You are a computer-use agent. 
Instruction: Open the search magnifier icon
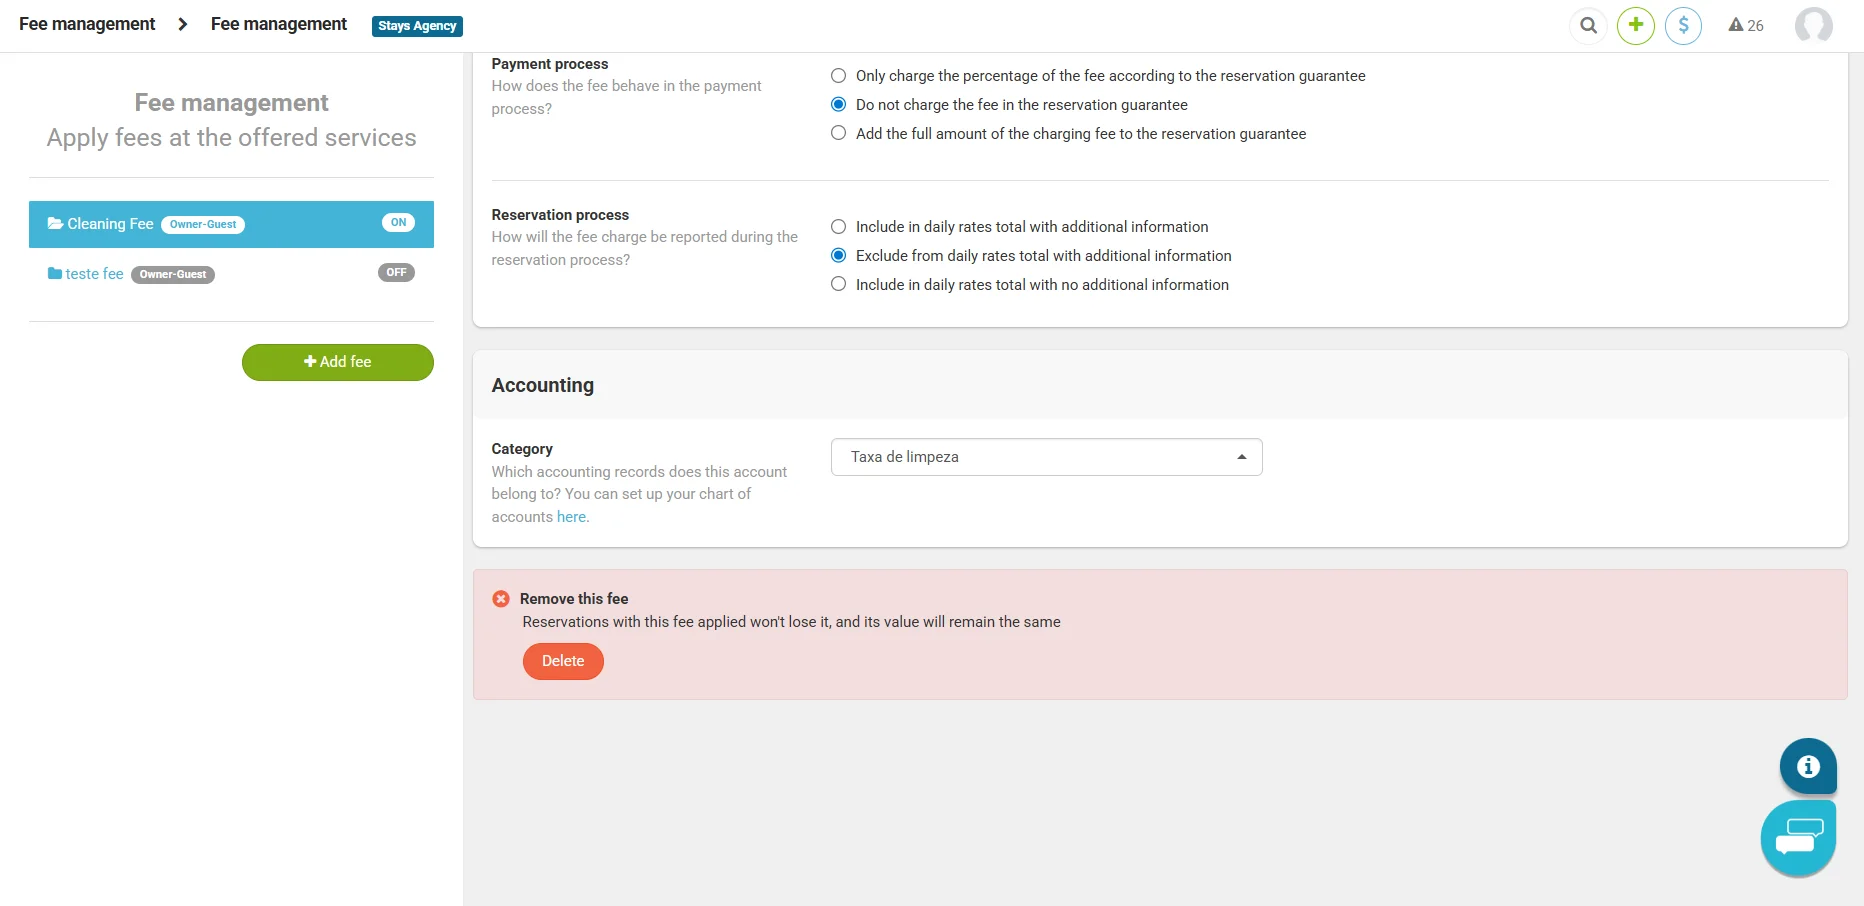point(1588,26)
